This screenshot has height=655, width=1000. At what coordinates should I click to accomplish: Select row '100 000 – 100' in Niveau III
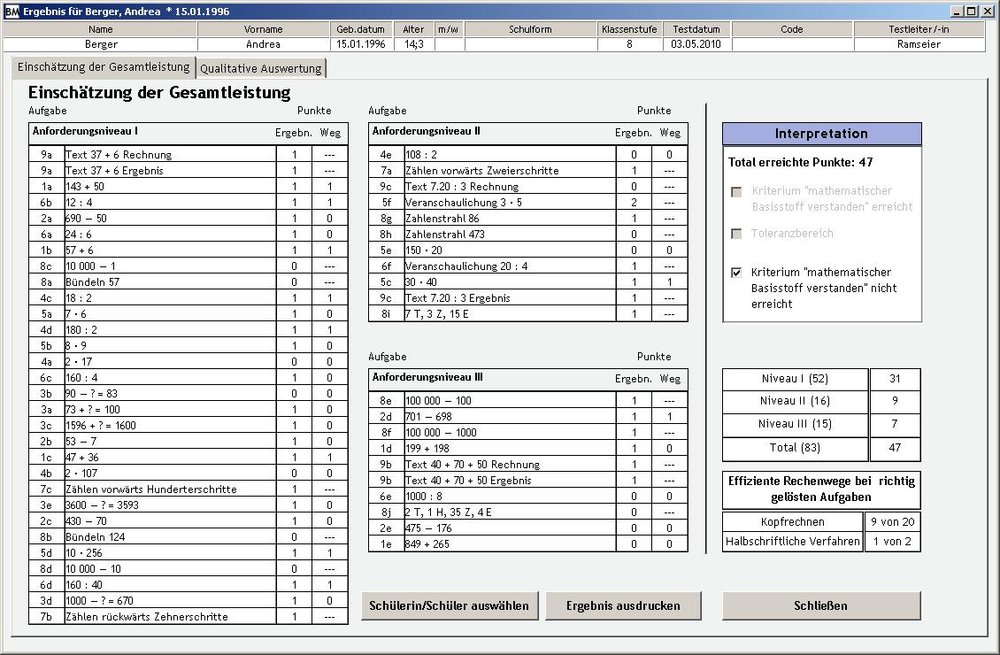point(528,401)
